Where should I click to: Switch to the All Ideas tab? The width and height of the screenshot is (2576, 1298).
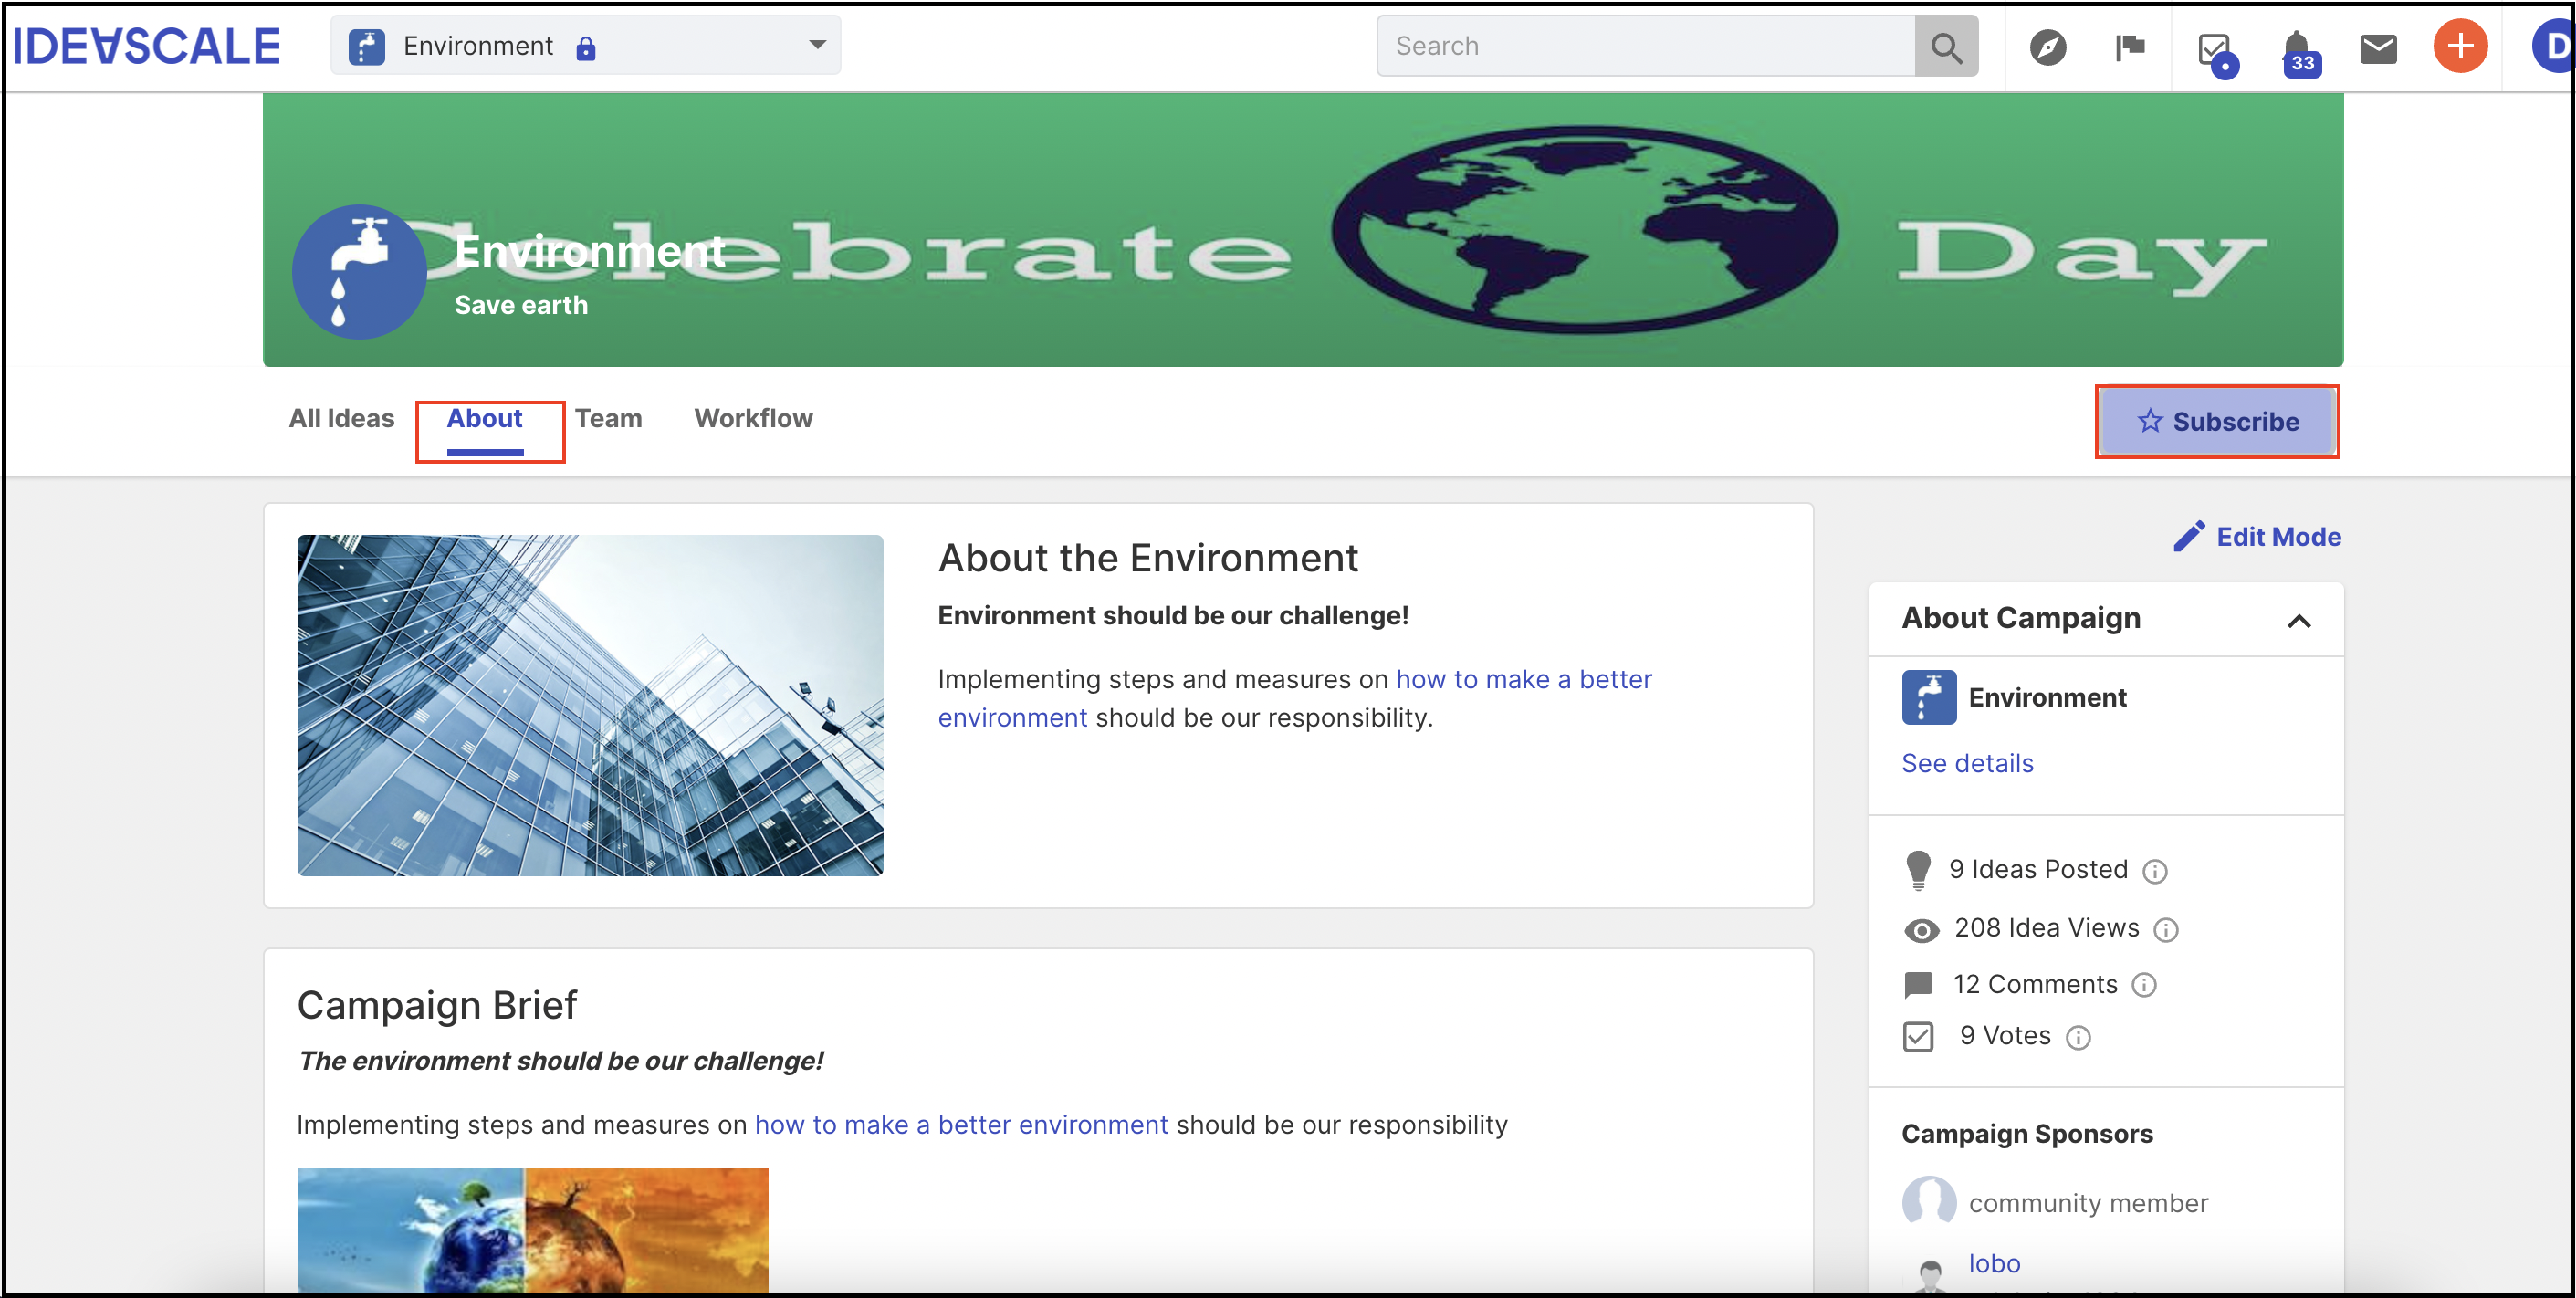(341, 418)
